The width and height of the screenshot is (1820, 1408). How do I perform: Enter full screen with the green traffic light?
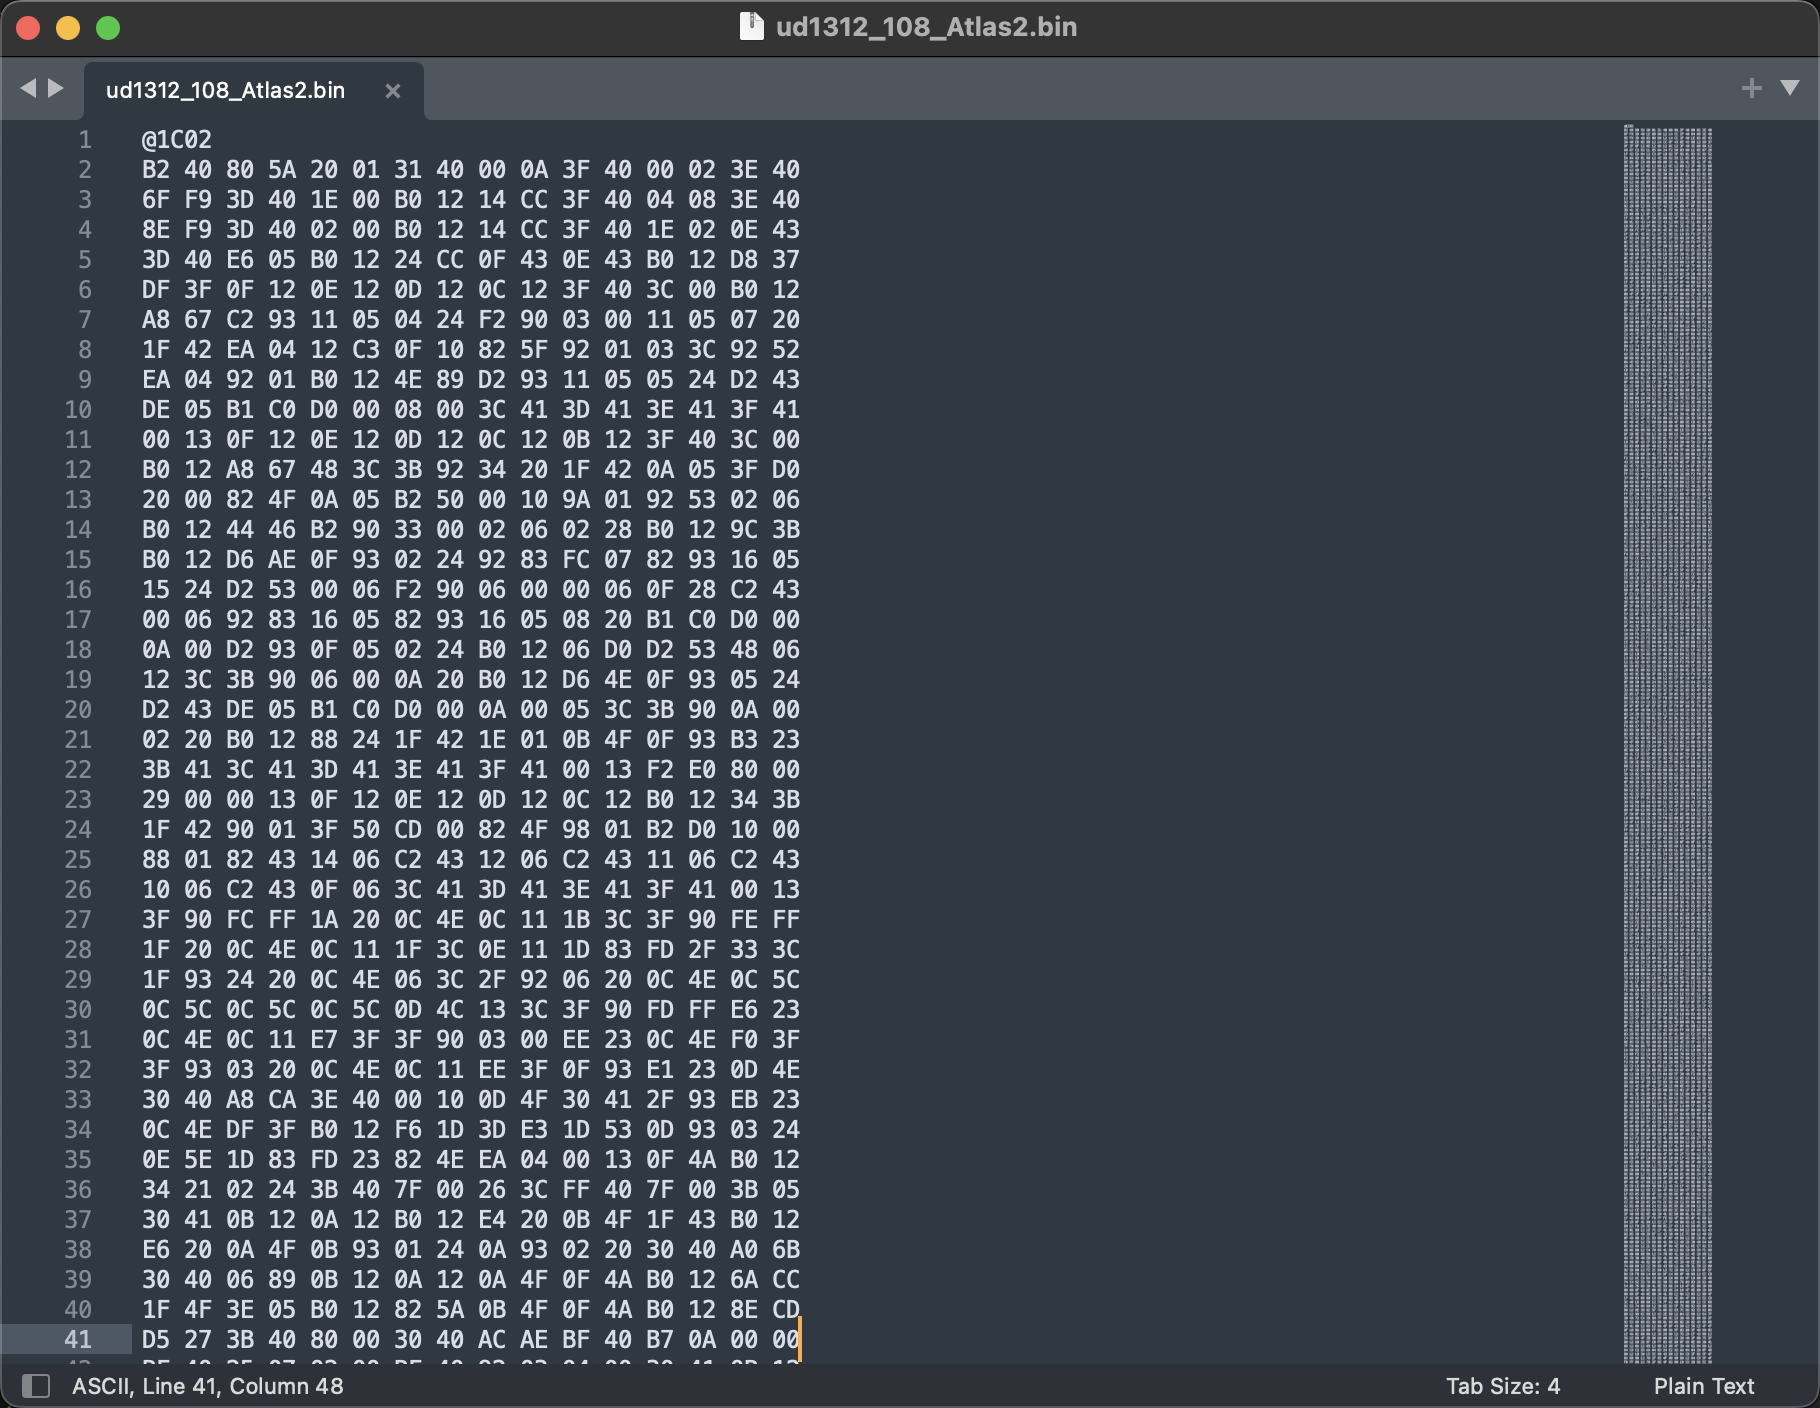pyautogui.click(x=106, y=28)
